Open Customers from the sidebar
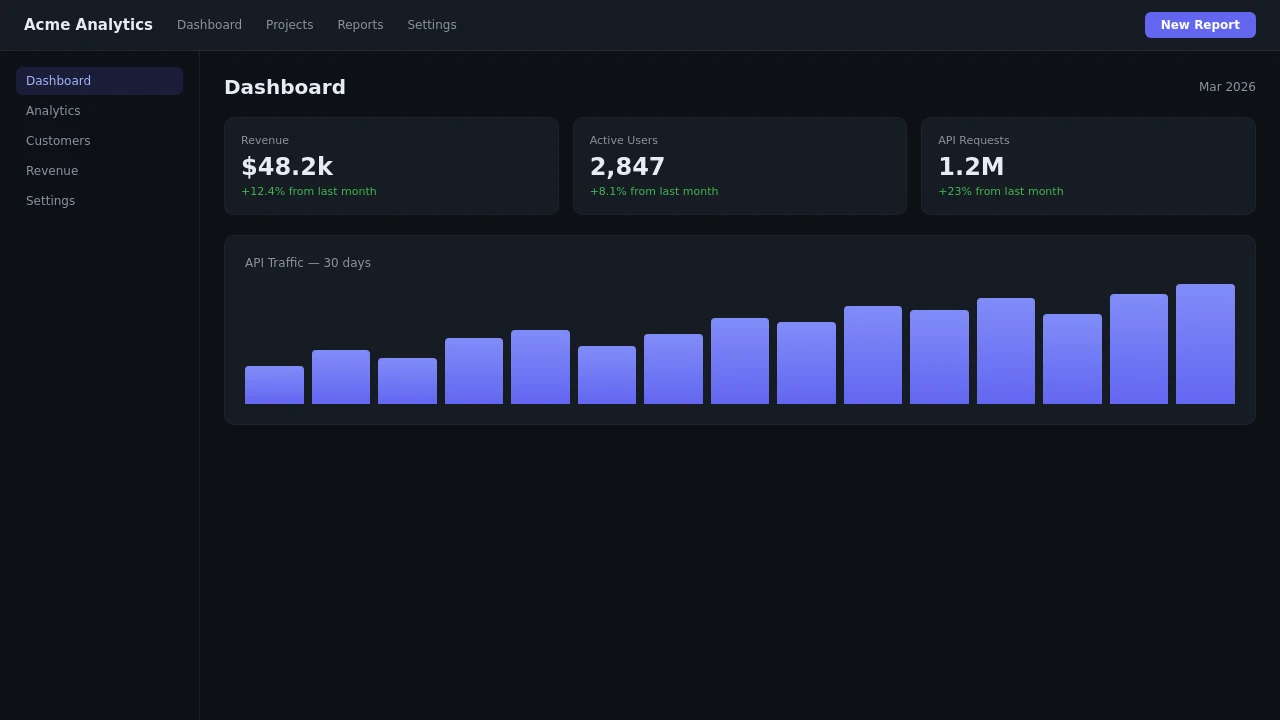 (57, 140)
